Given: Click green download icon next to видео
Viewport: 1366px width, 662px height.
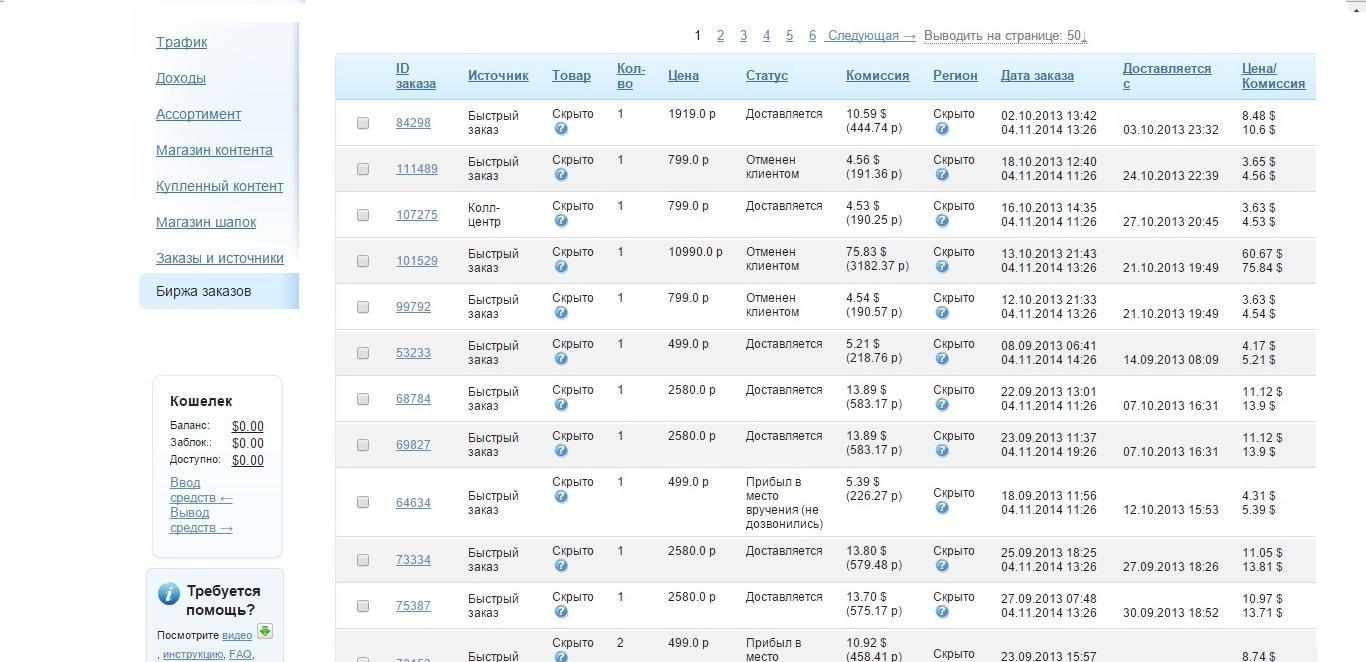Looking at the screenshot, I should point(265,631).
